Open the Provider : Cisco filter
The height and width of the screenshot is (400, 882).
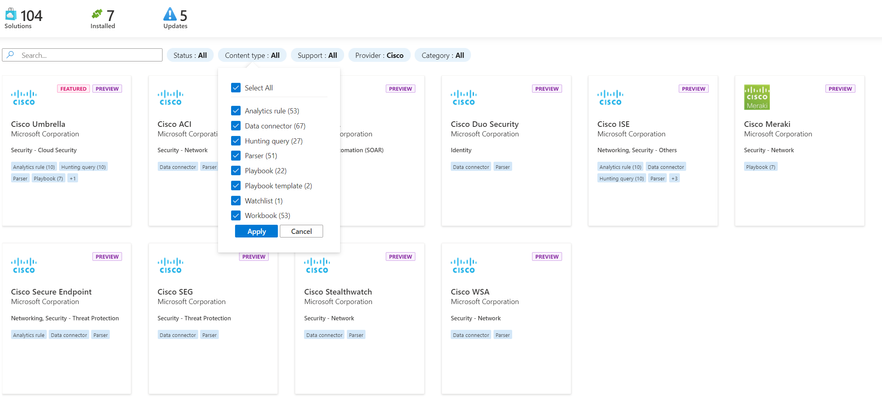click(x=379, y=55)
